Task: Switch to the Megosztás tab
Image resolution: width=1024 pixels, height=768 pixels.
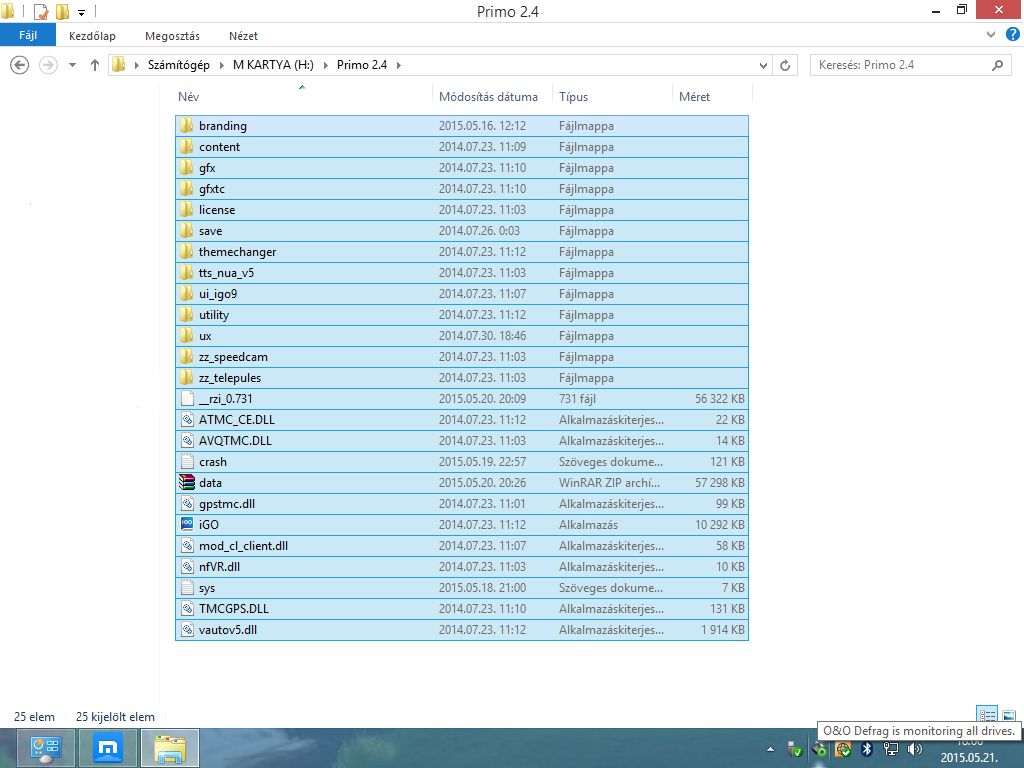Action: click(172, 36)
